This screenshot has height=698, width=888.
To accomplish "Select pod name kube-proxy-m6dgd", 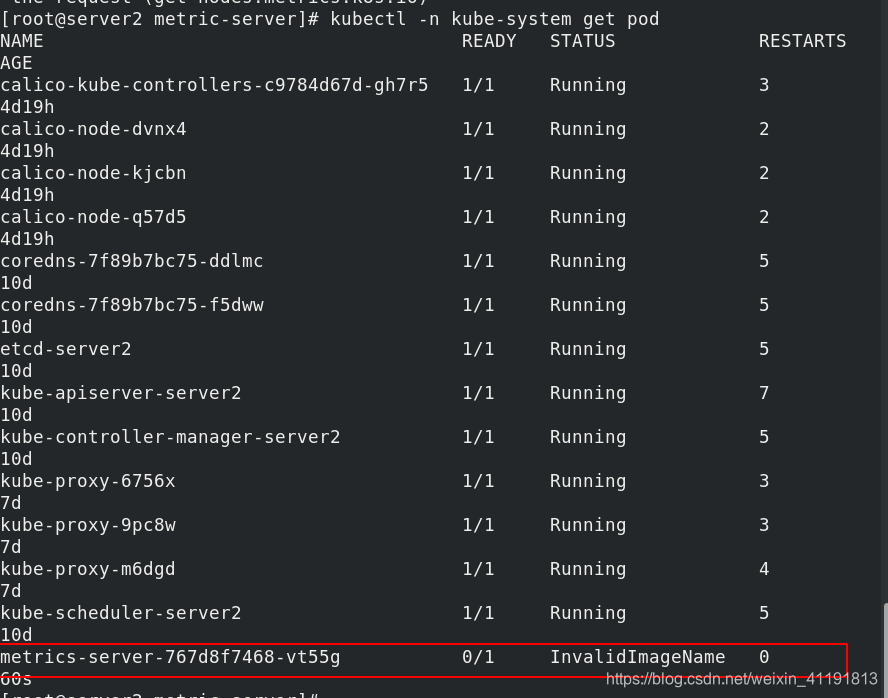I will point(88,569).
